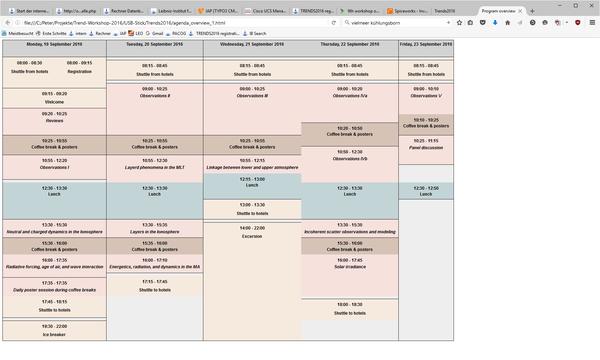Select the 19:30 - 22:00 Ice breaker entry
This screenshot has height=360, width=600.
tap(54, 331)
